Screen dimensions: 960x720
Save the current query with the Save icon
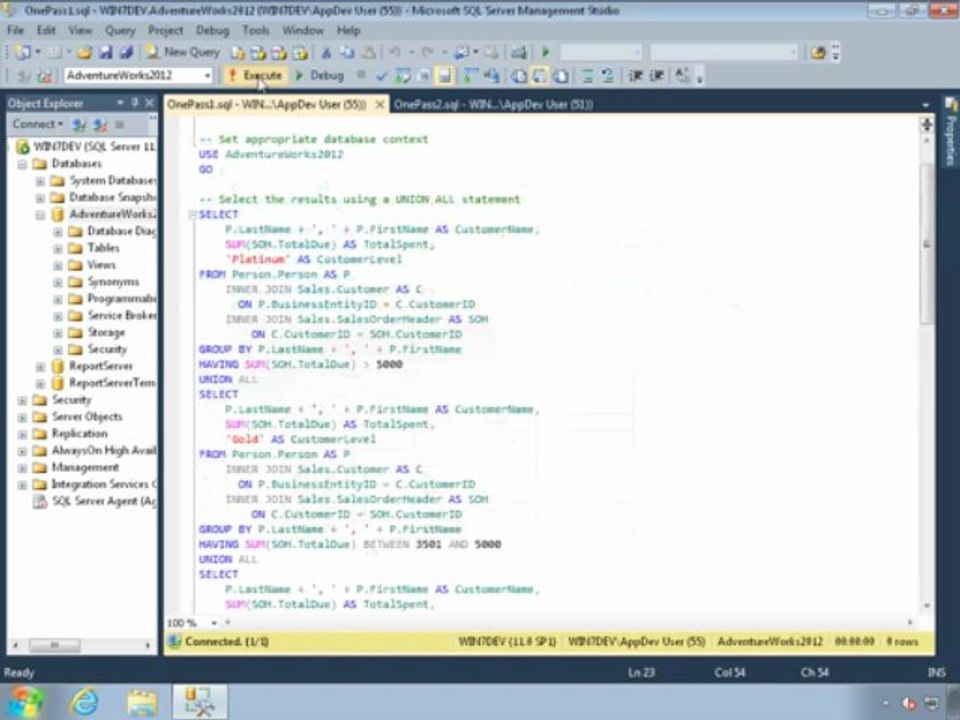(x=105, y=53)
